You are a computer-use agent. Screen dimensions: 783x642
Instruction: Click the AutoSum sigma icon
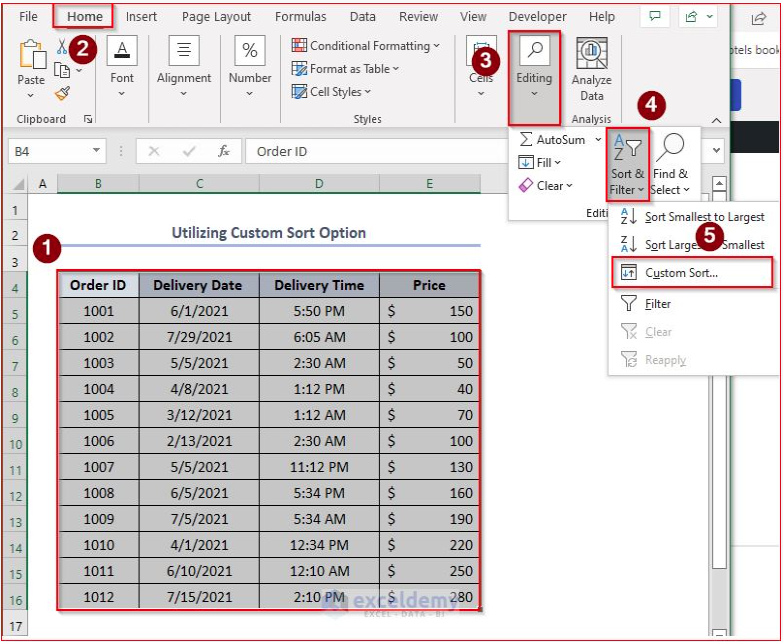(526, 140)
